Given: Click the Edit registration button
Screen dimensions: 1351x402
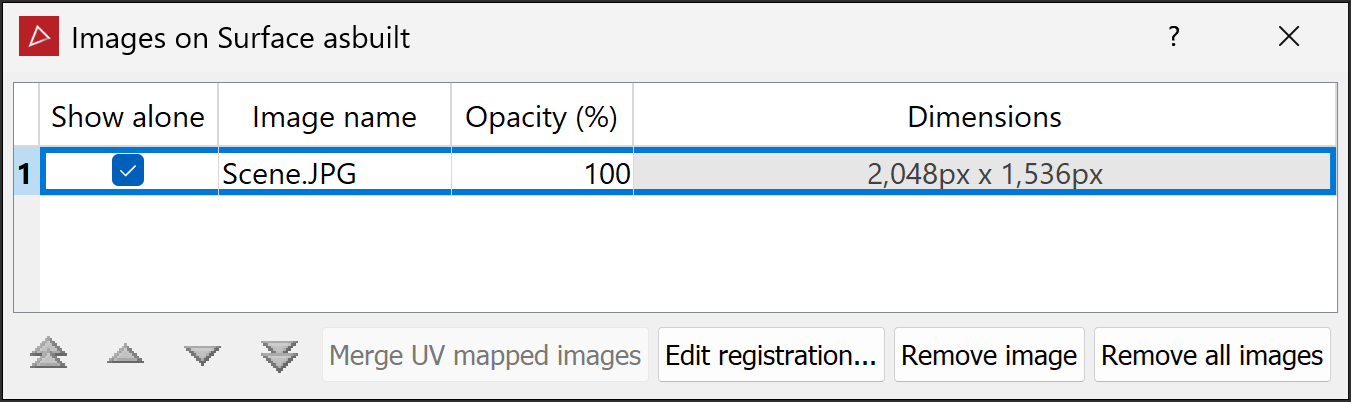Looking at the screenshot, I should (770, 355).
